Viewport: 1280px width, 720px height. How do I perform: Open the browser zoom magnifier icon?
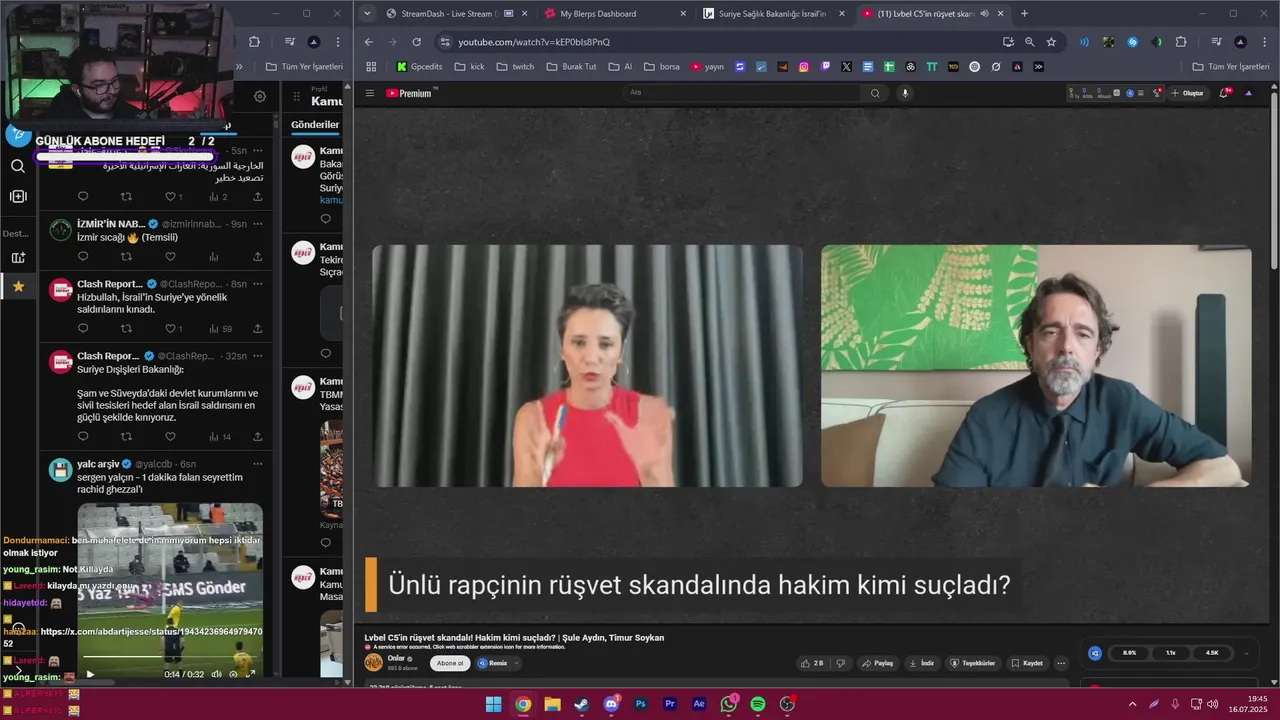point(1030,42)
